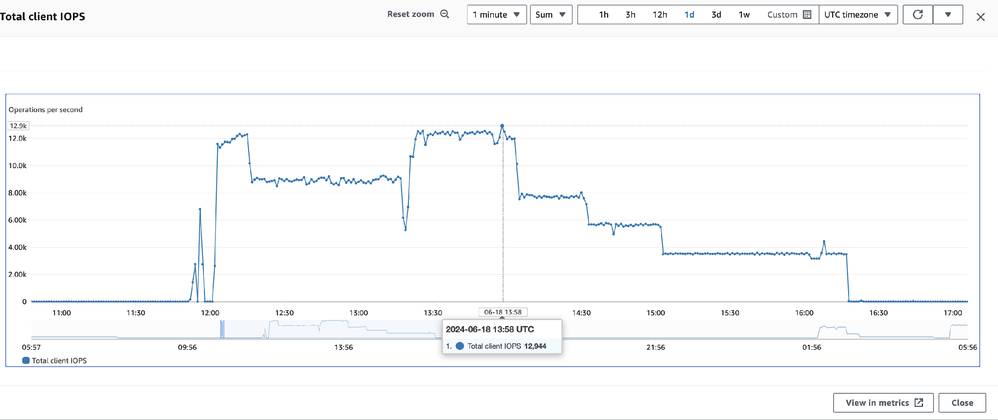This screenshot has width=998, height=420.
Task: Click the 12,944 peak data point
Action: (502, 126)
